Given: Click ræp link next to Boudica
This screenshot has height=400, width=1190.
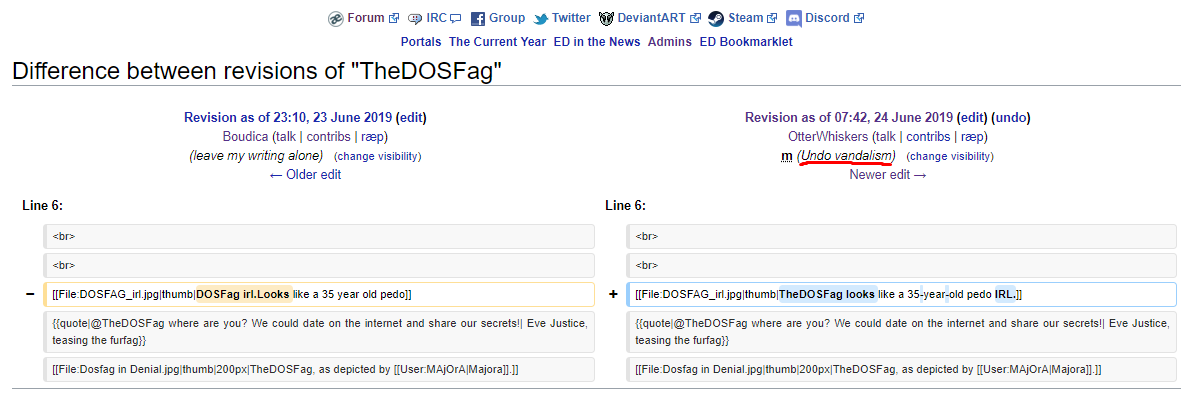Looking at the screenshot, I should [372, 137].
